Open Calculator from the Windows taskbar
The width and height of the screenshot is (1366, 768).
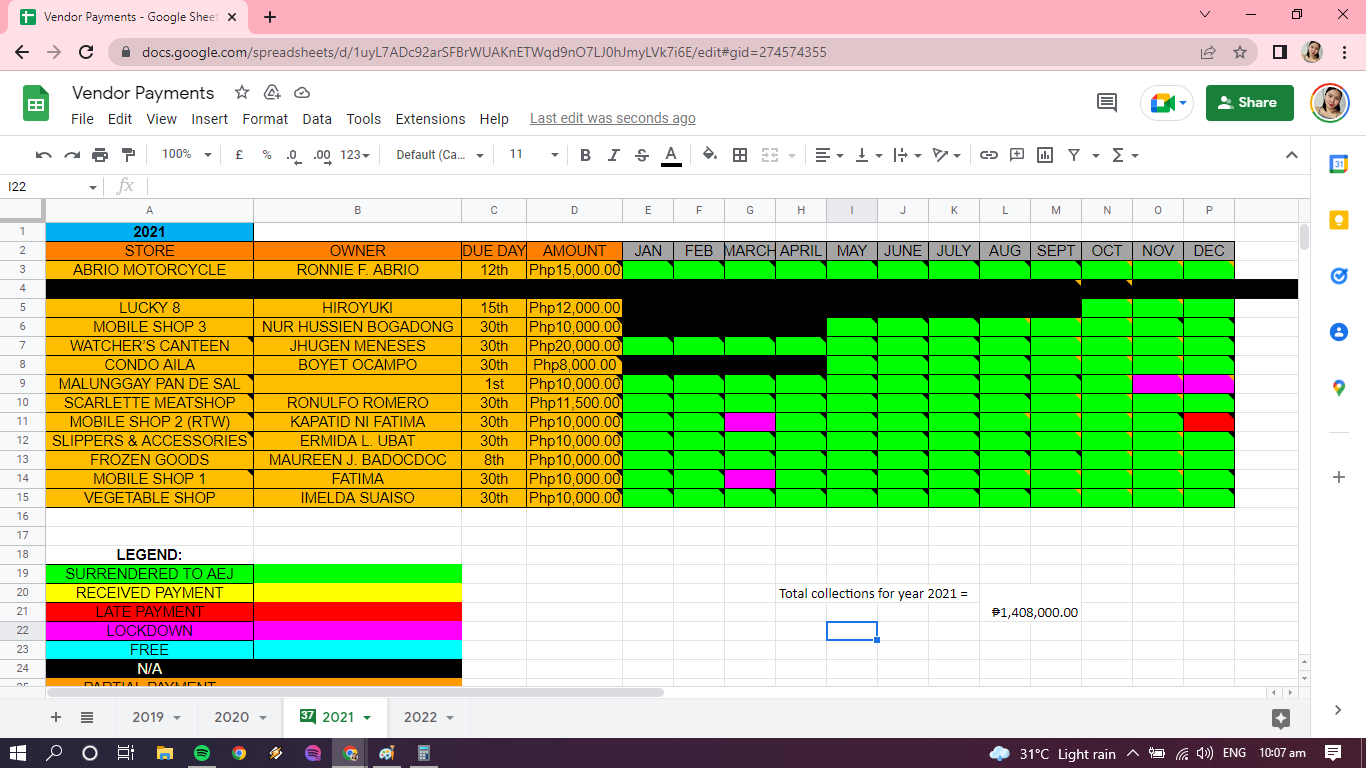pos(423,753)
